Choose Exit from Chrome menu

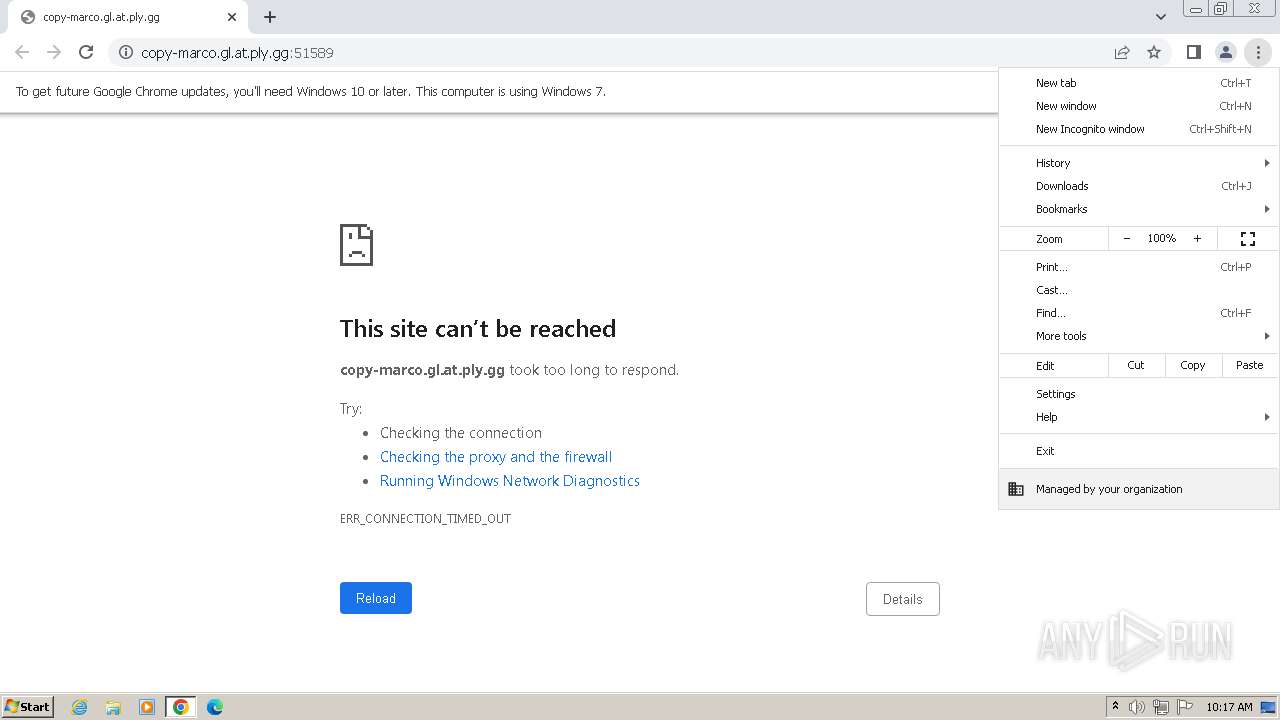pos(1139,451)
